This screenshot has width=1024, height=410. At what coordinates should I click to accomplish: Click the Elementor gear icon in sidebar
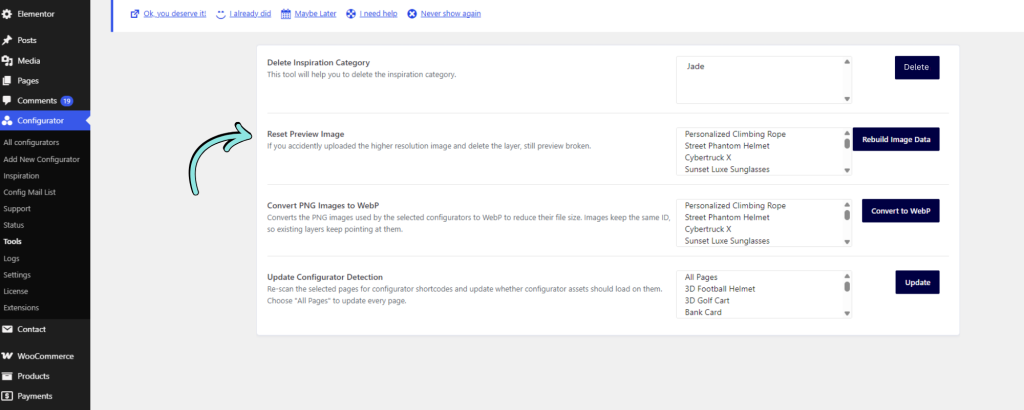point(7,14)
